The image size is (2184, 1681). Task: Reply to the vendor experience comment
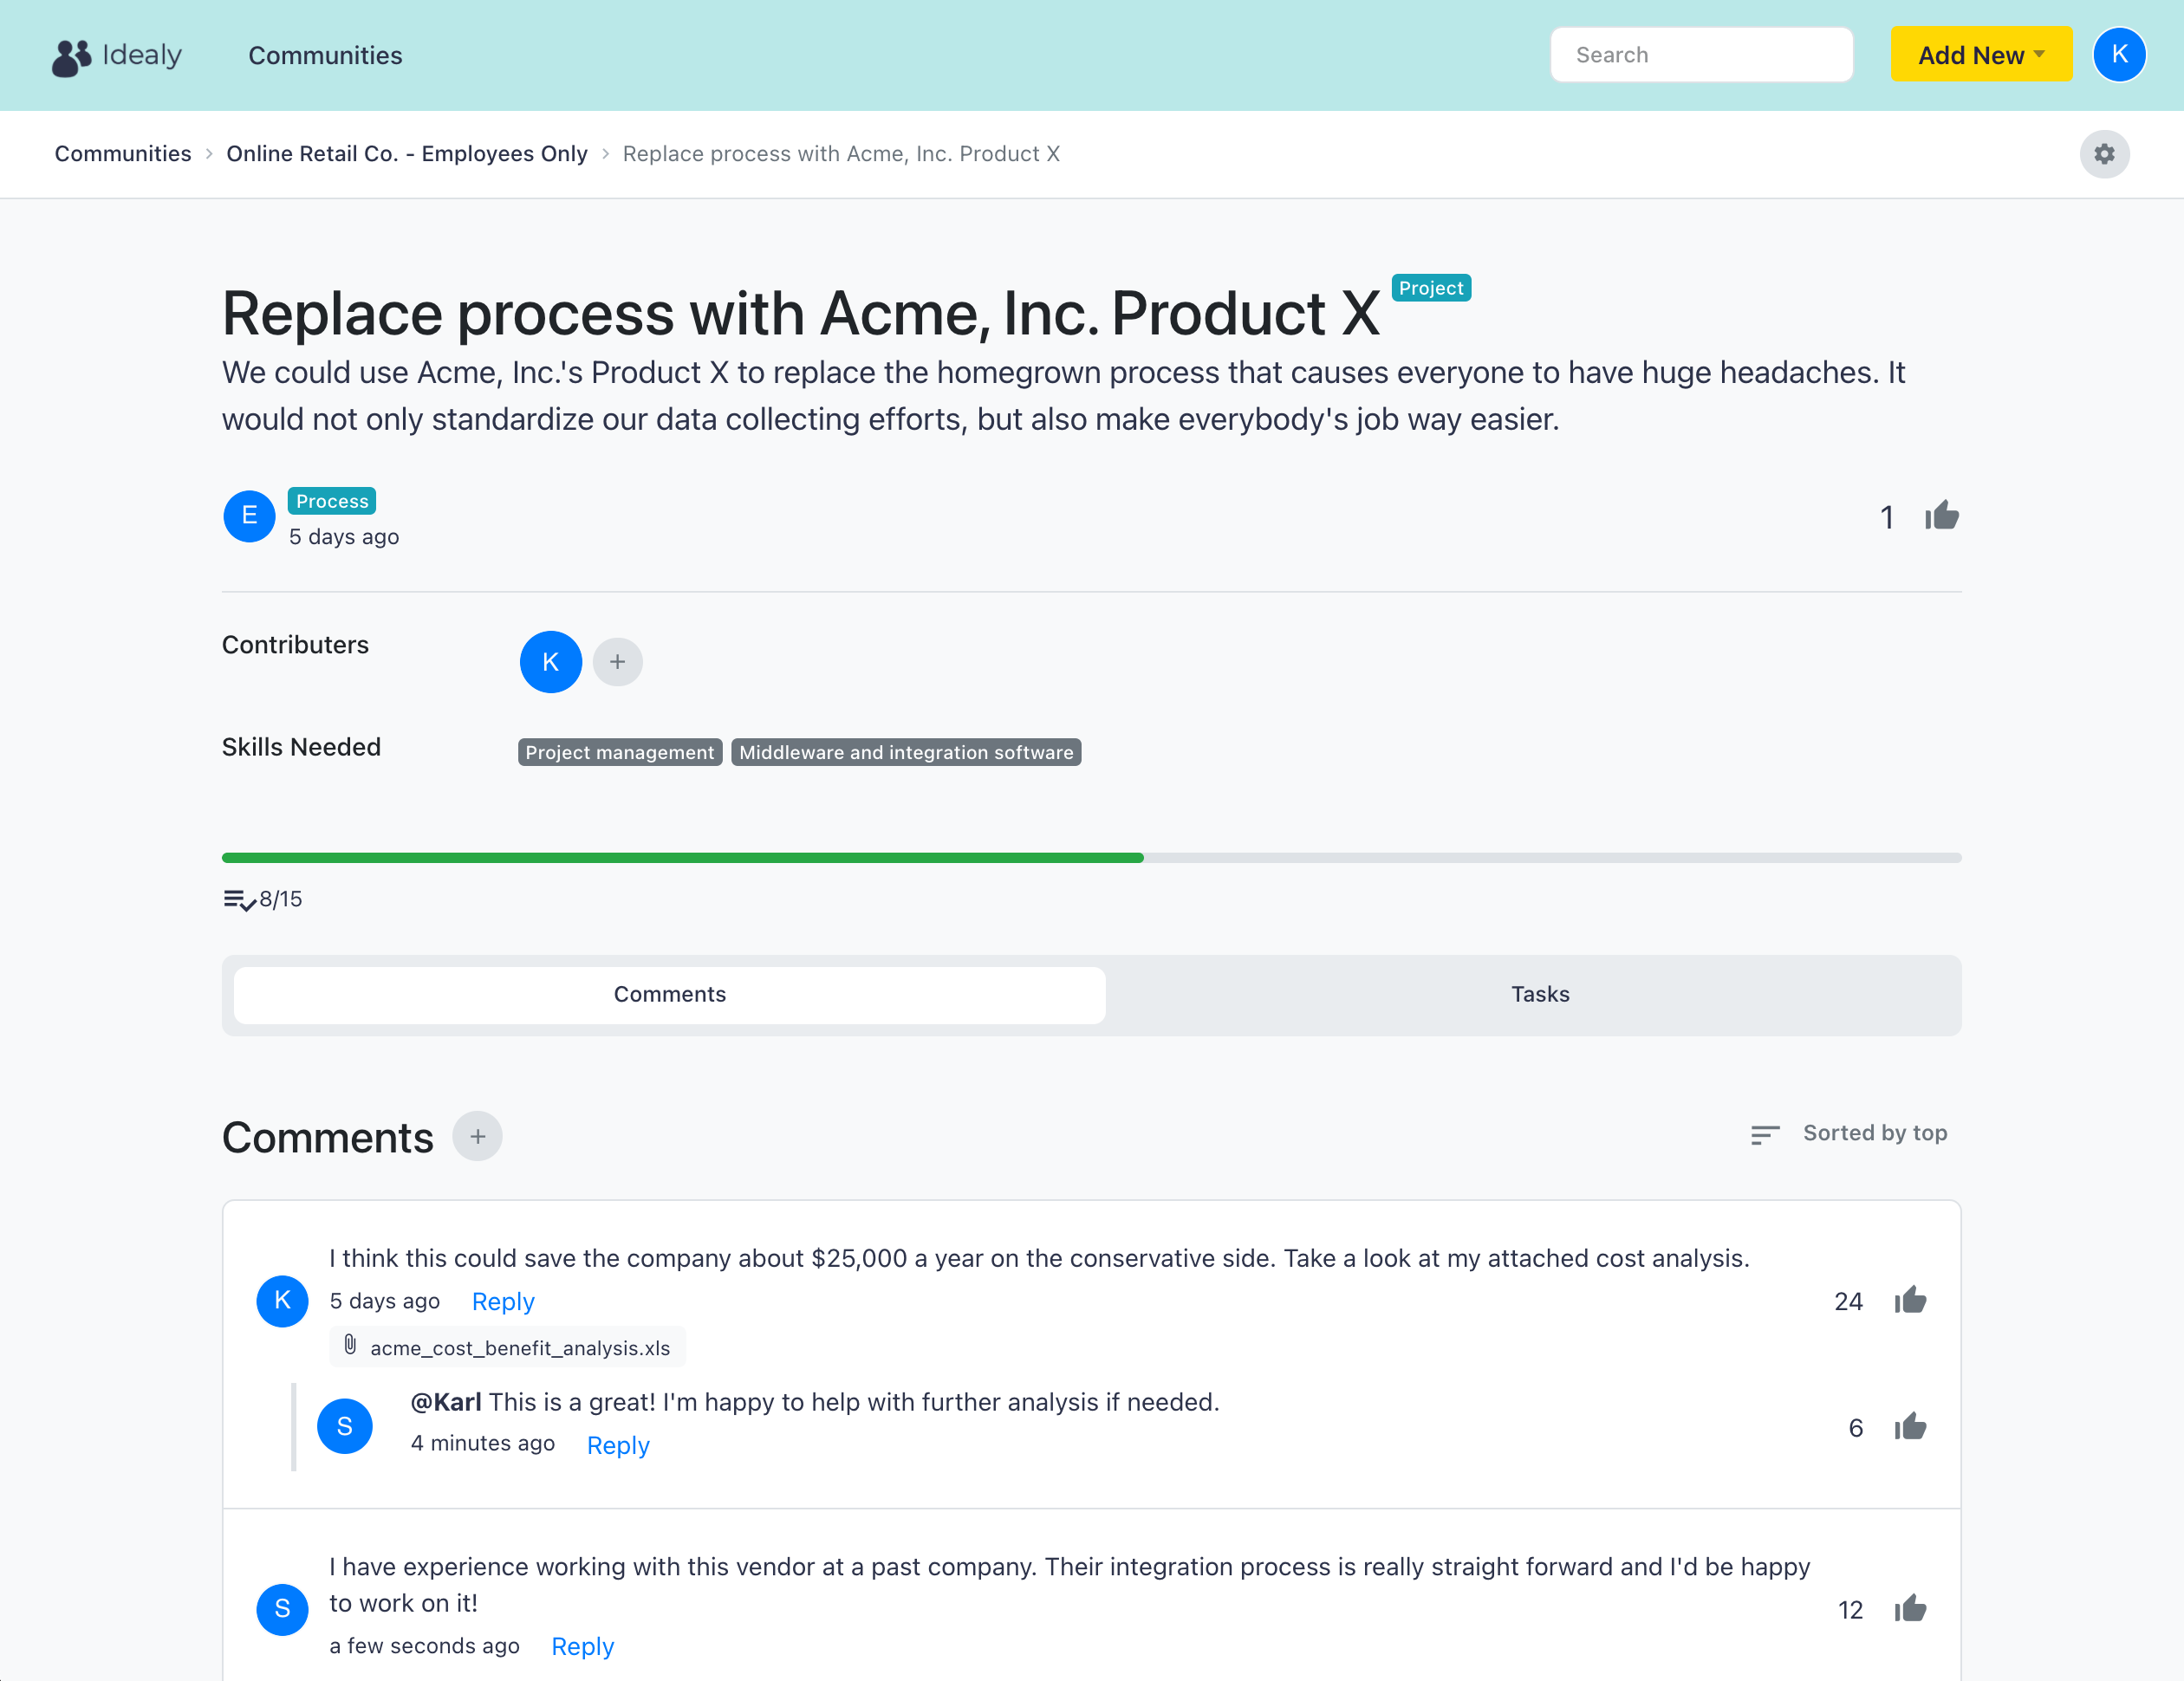pyautogui.click(x=583, y=1646)
